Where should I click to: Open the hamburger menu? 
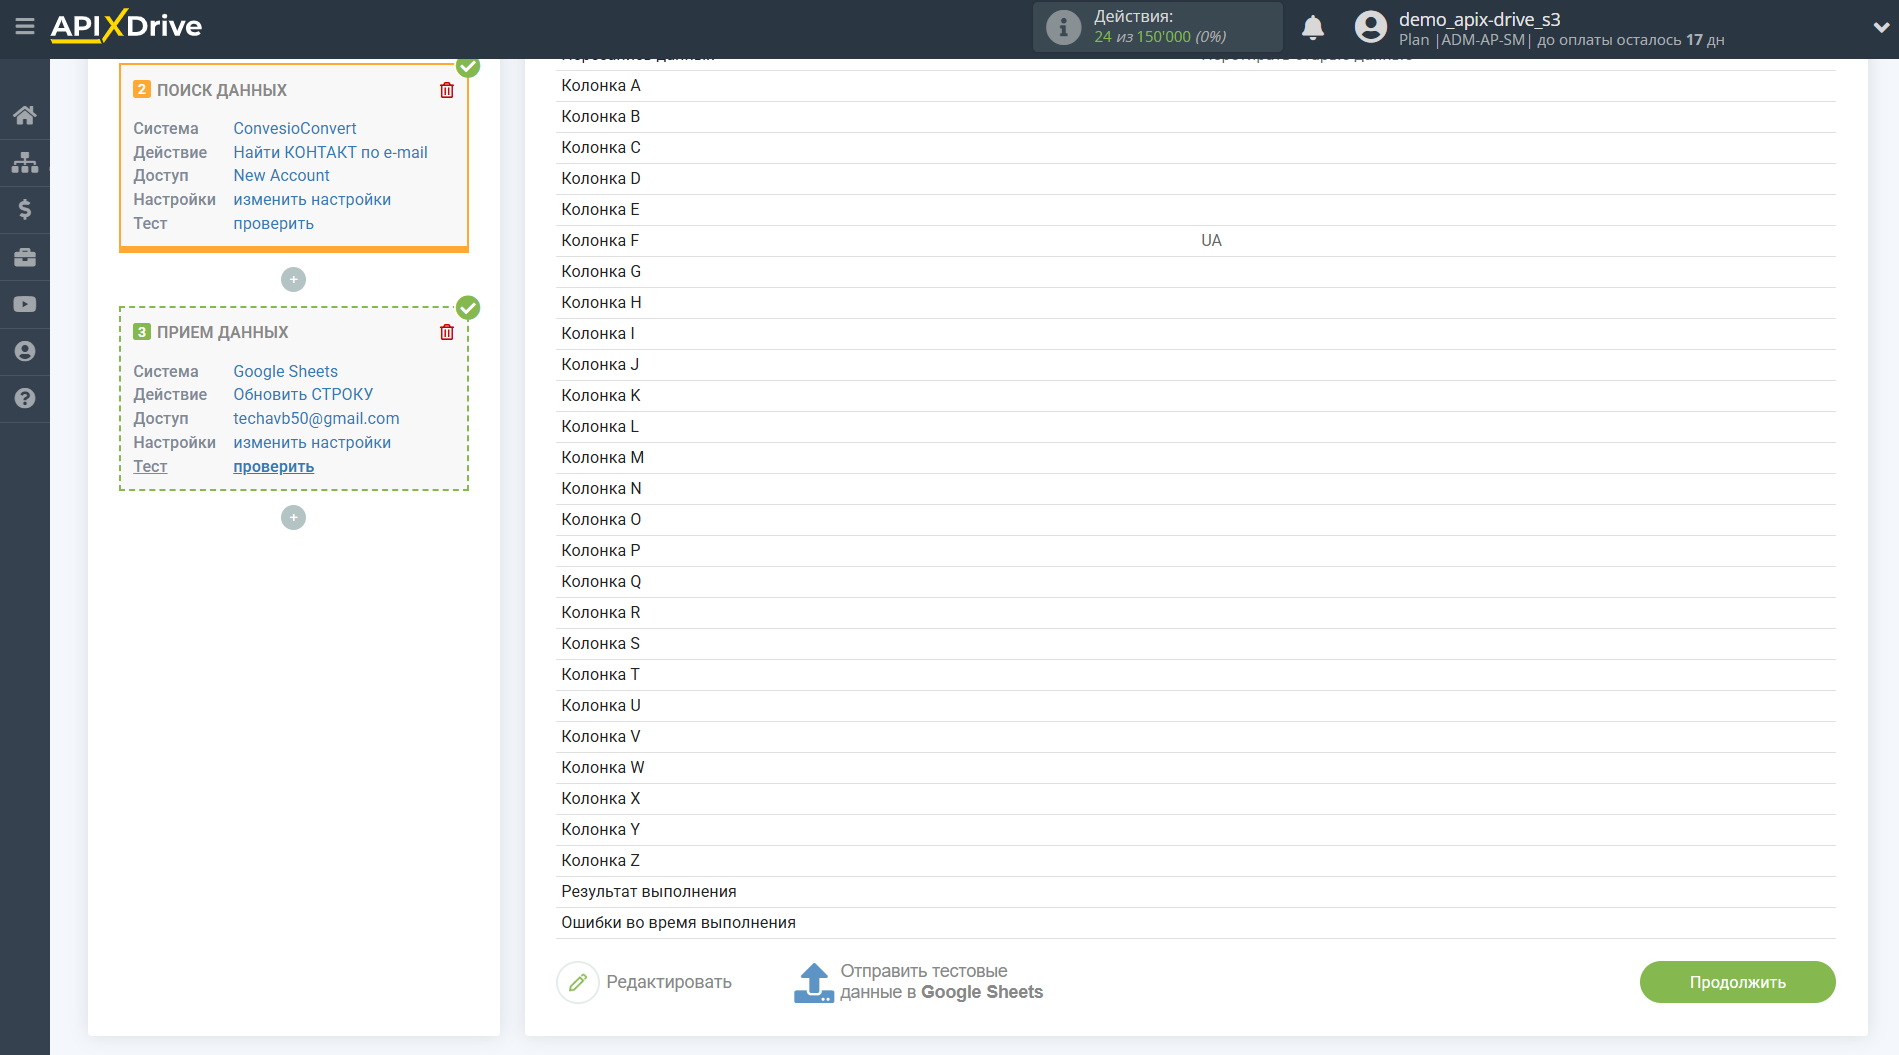click(x=25, y=27)
